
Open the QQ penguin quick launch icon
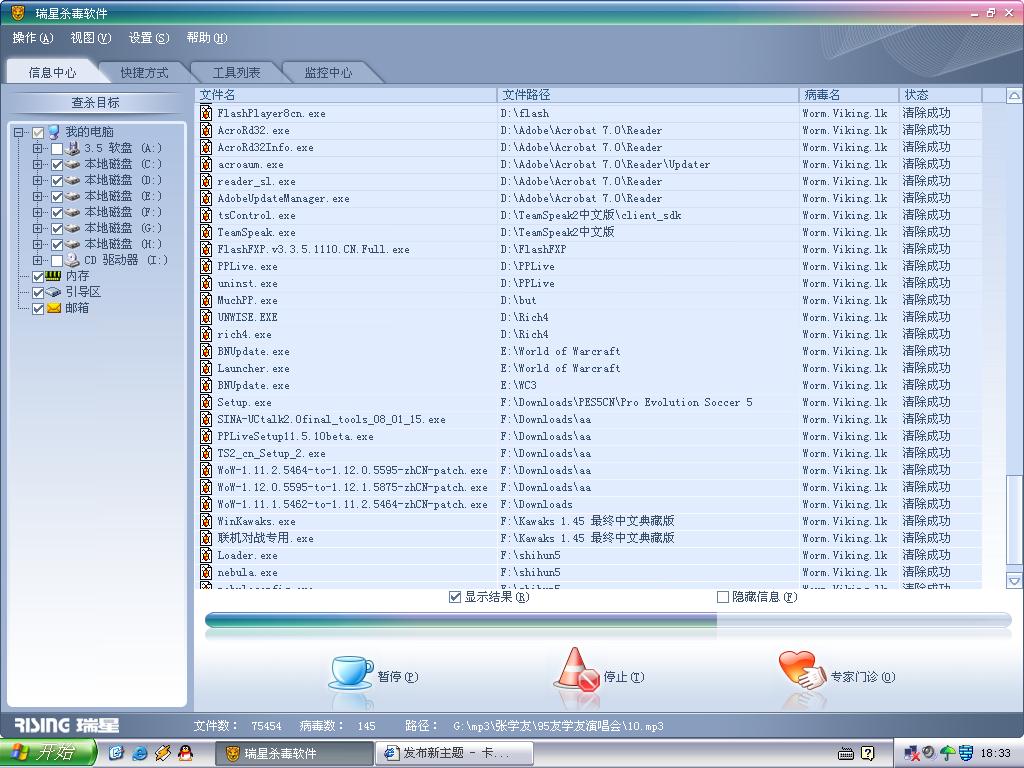(185, 753)
